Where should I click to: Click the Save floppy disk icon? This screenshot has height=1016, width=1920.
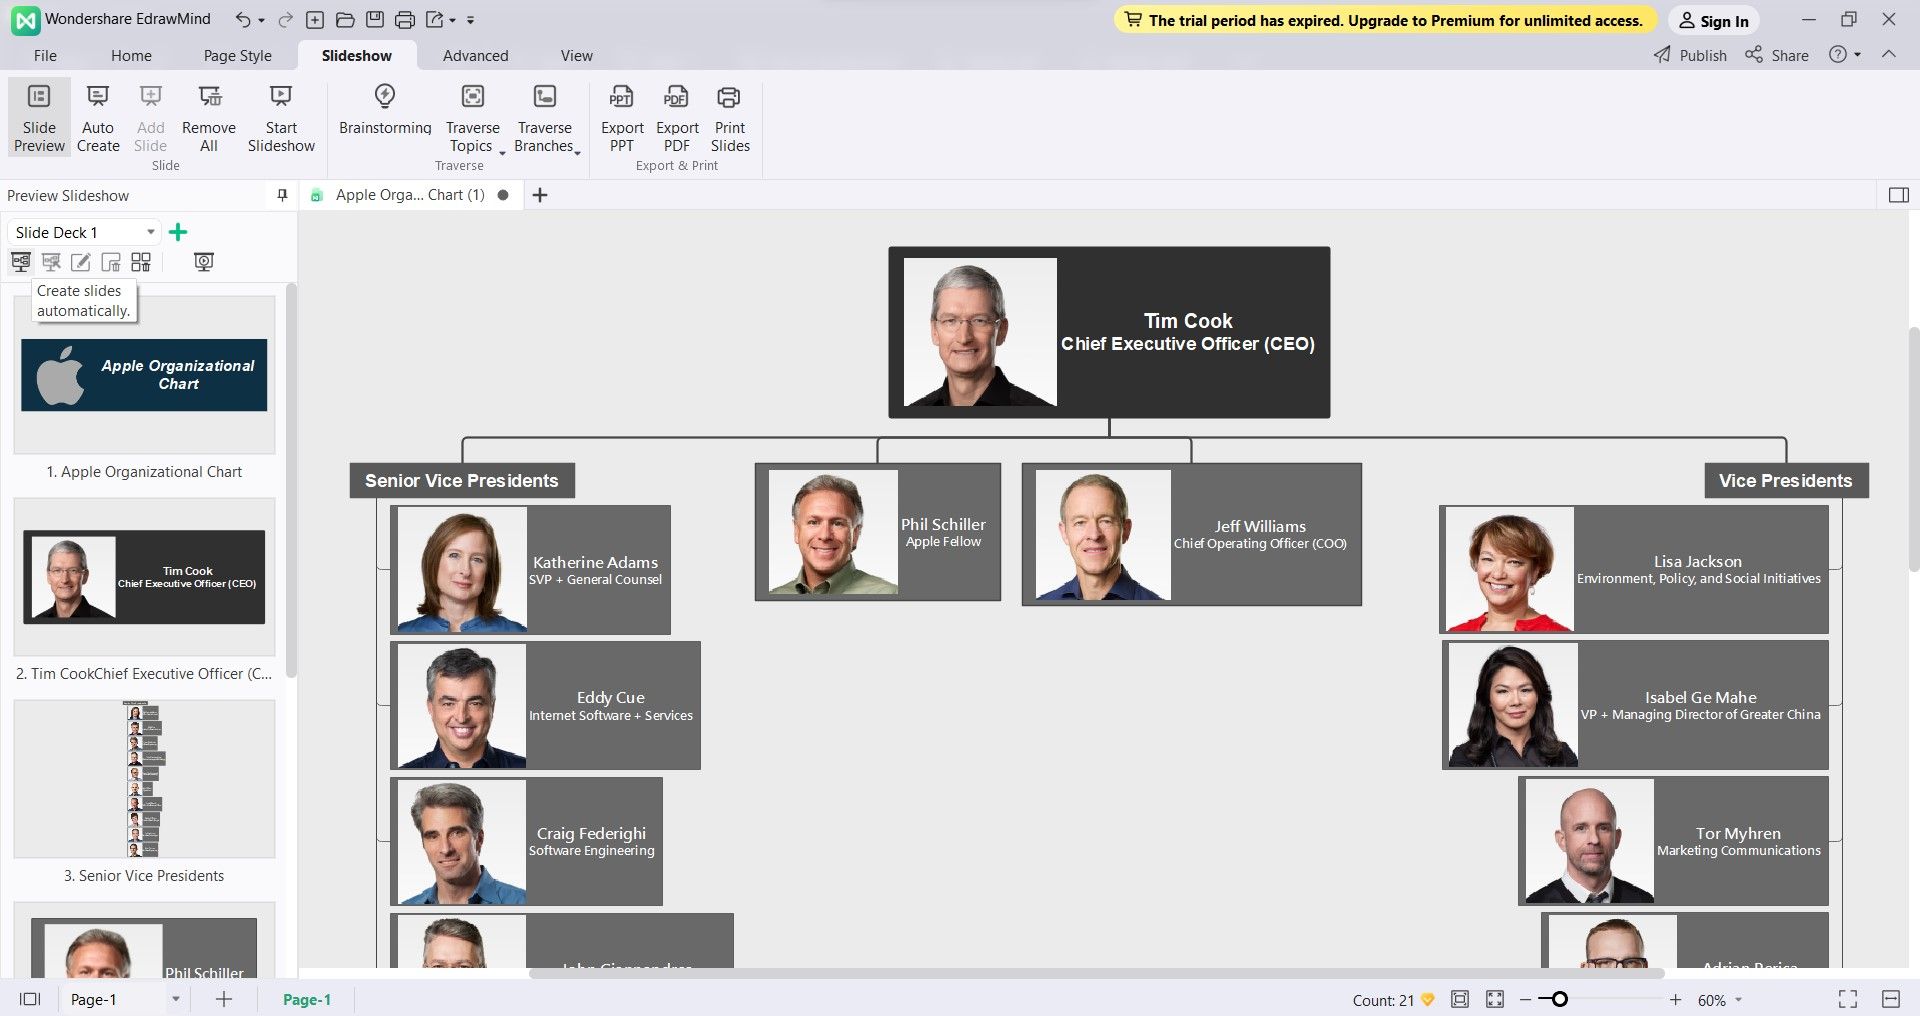[375, 20]
